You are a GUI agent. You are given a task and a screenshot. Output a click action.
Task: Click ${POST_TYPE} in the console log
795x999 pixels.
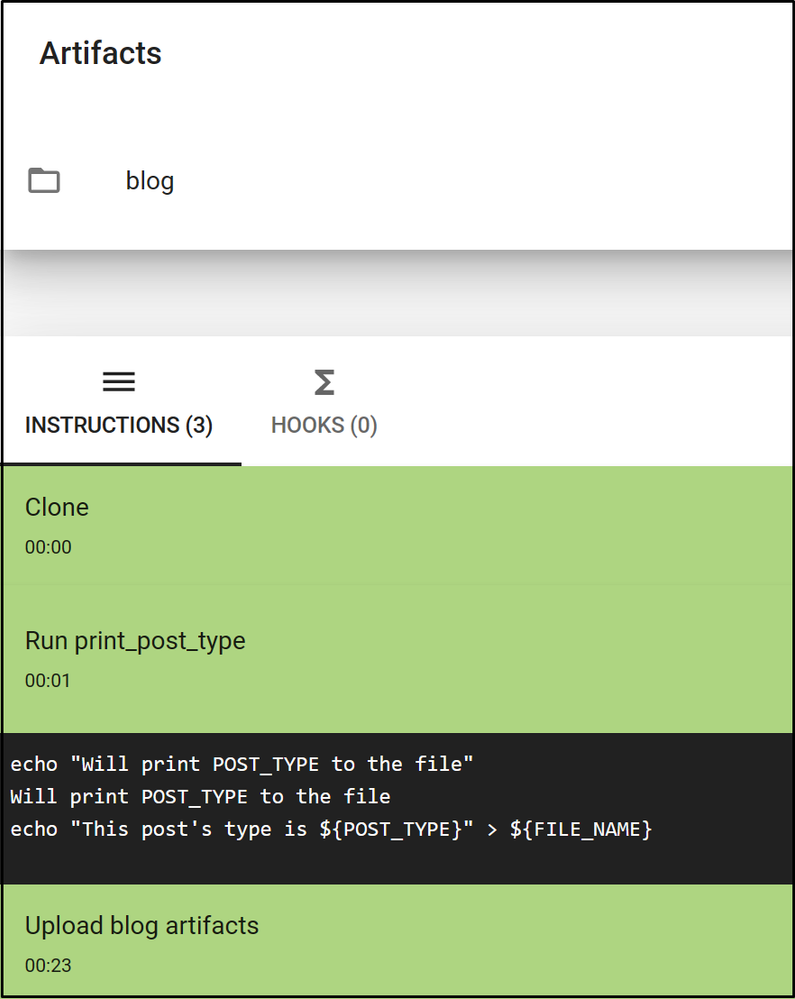pos(390,830)
